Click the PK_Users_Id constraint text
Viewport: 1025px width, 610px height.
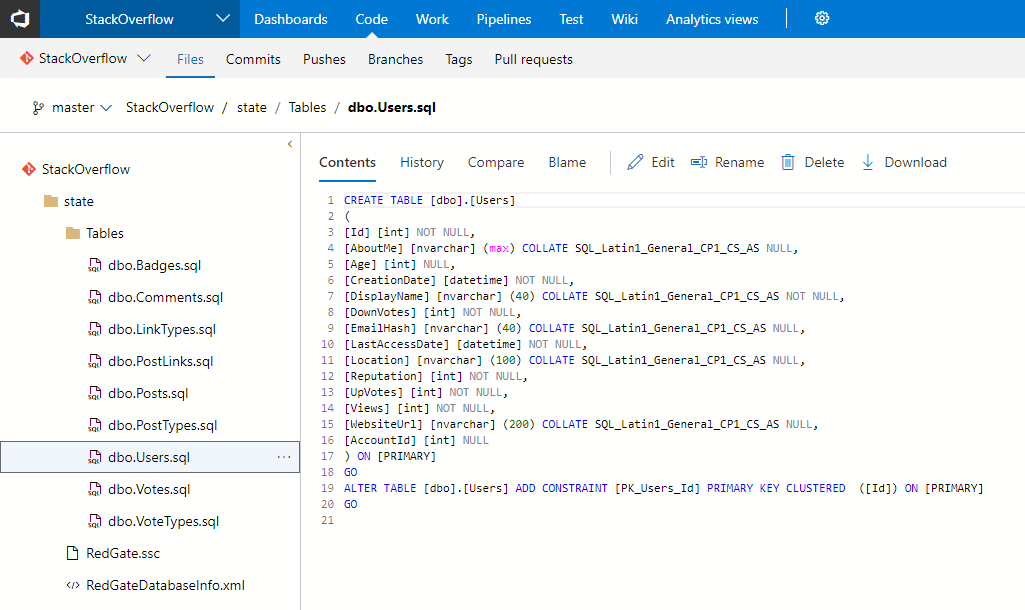pyautogui.click(x=657, y=488)
